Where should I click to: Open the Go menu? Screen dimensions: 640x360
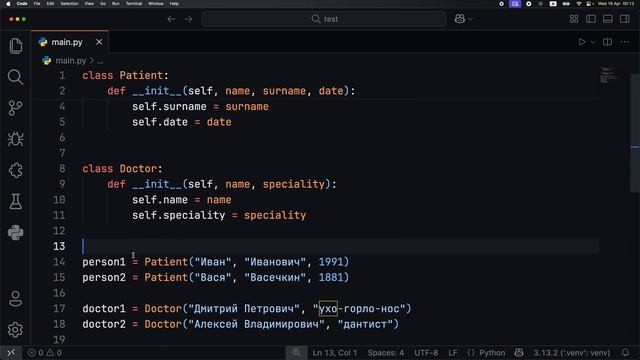[x=103, y=4]
